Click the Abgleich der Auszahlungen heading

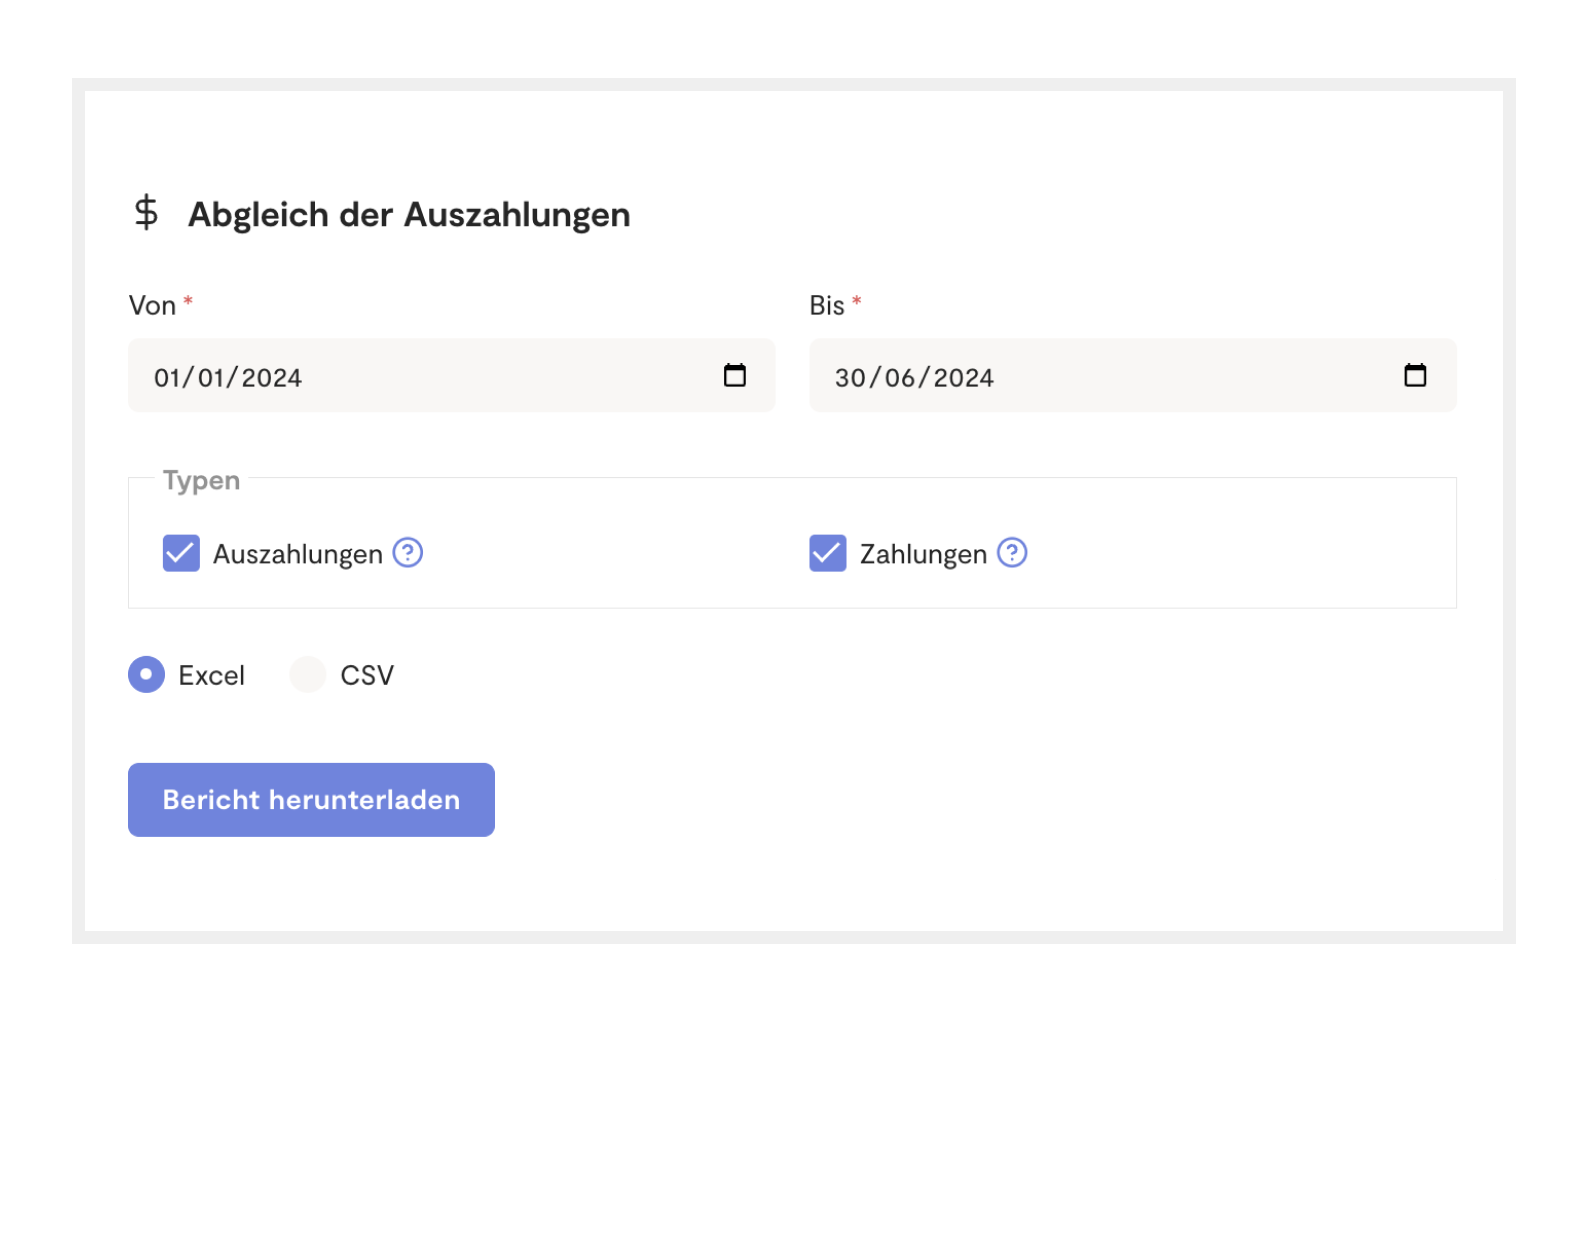(409, 215)
